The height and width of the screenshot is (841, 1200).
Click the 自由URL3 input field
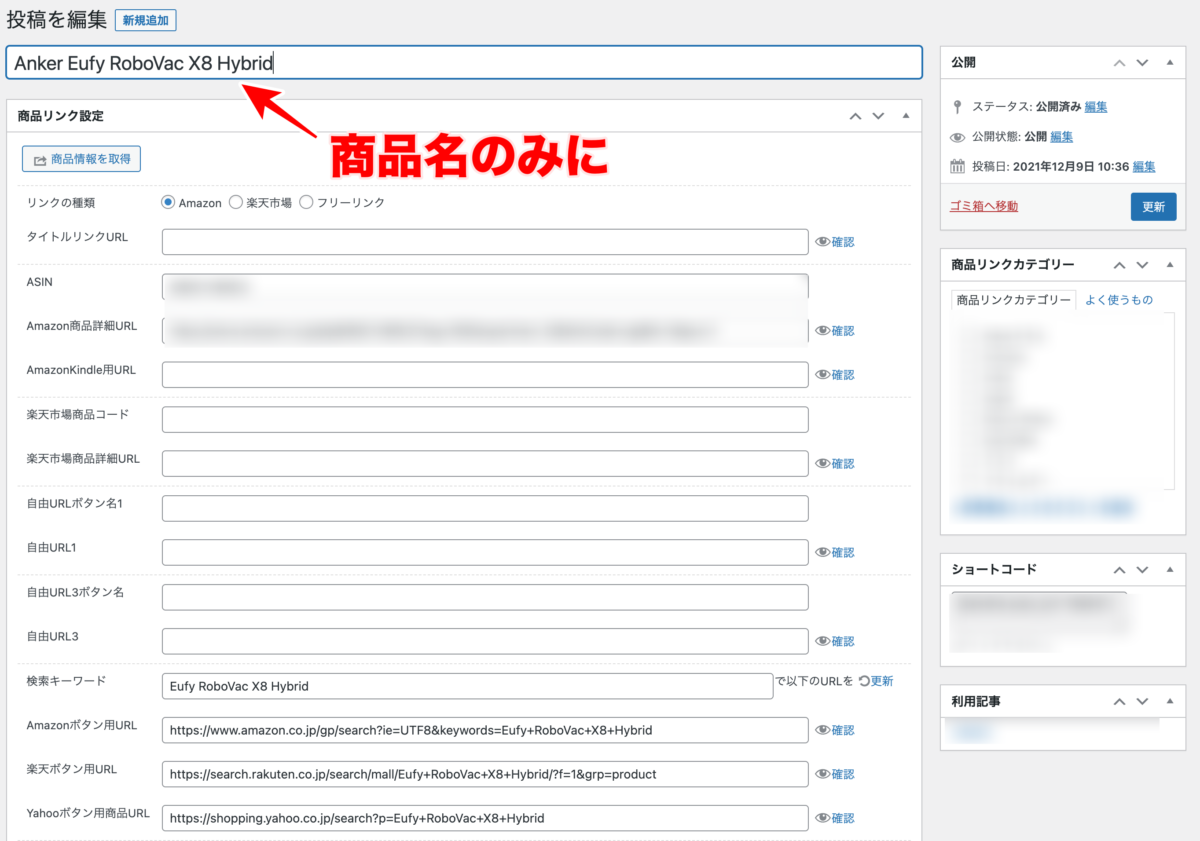485,641
